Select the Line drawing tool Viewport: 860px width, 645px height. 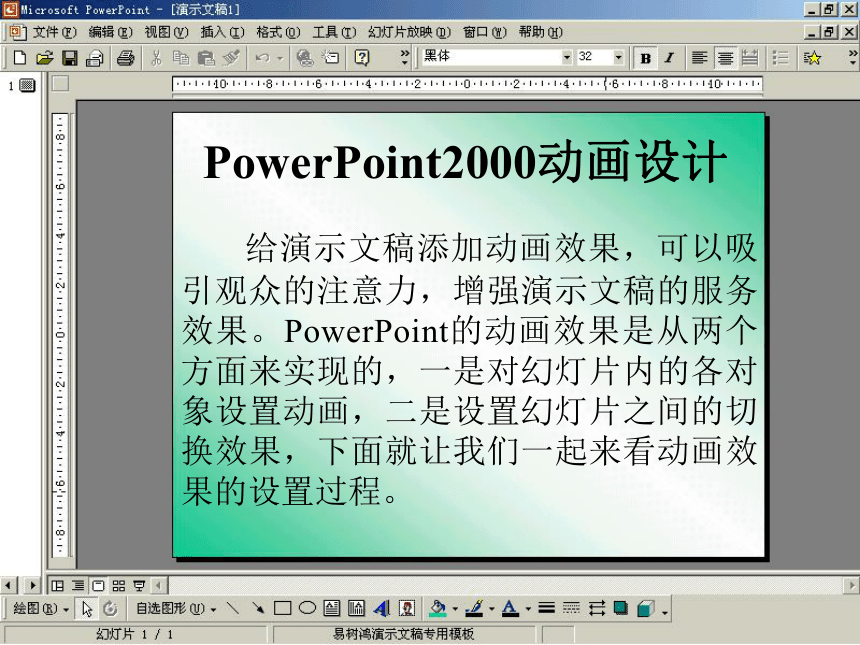coord(233,608)
